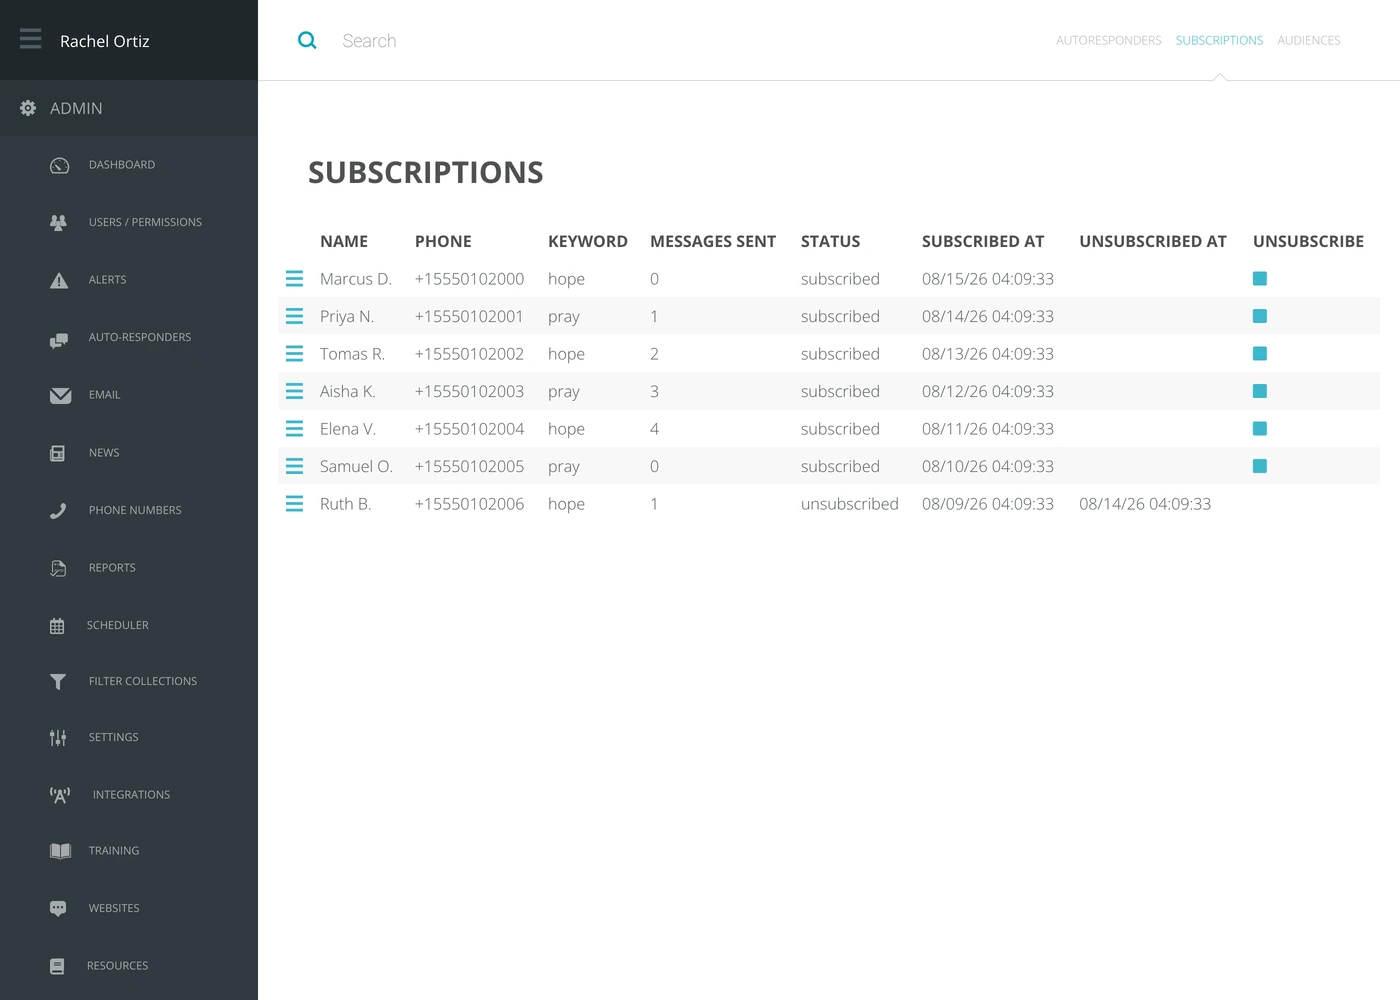This screenshot has height=1000, width=1400.
Task: Click the Rachel Ortiz account name
Action: 104,41
